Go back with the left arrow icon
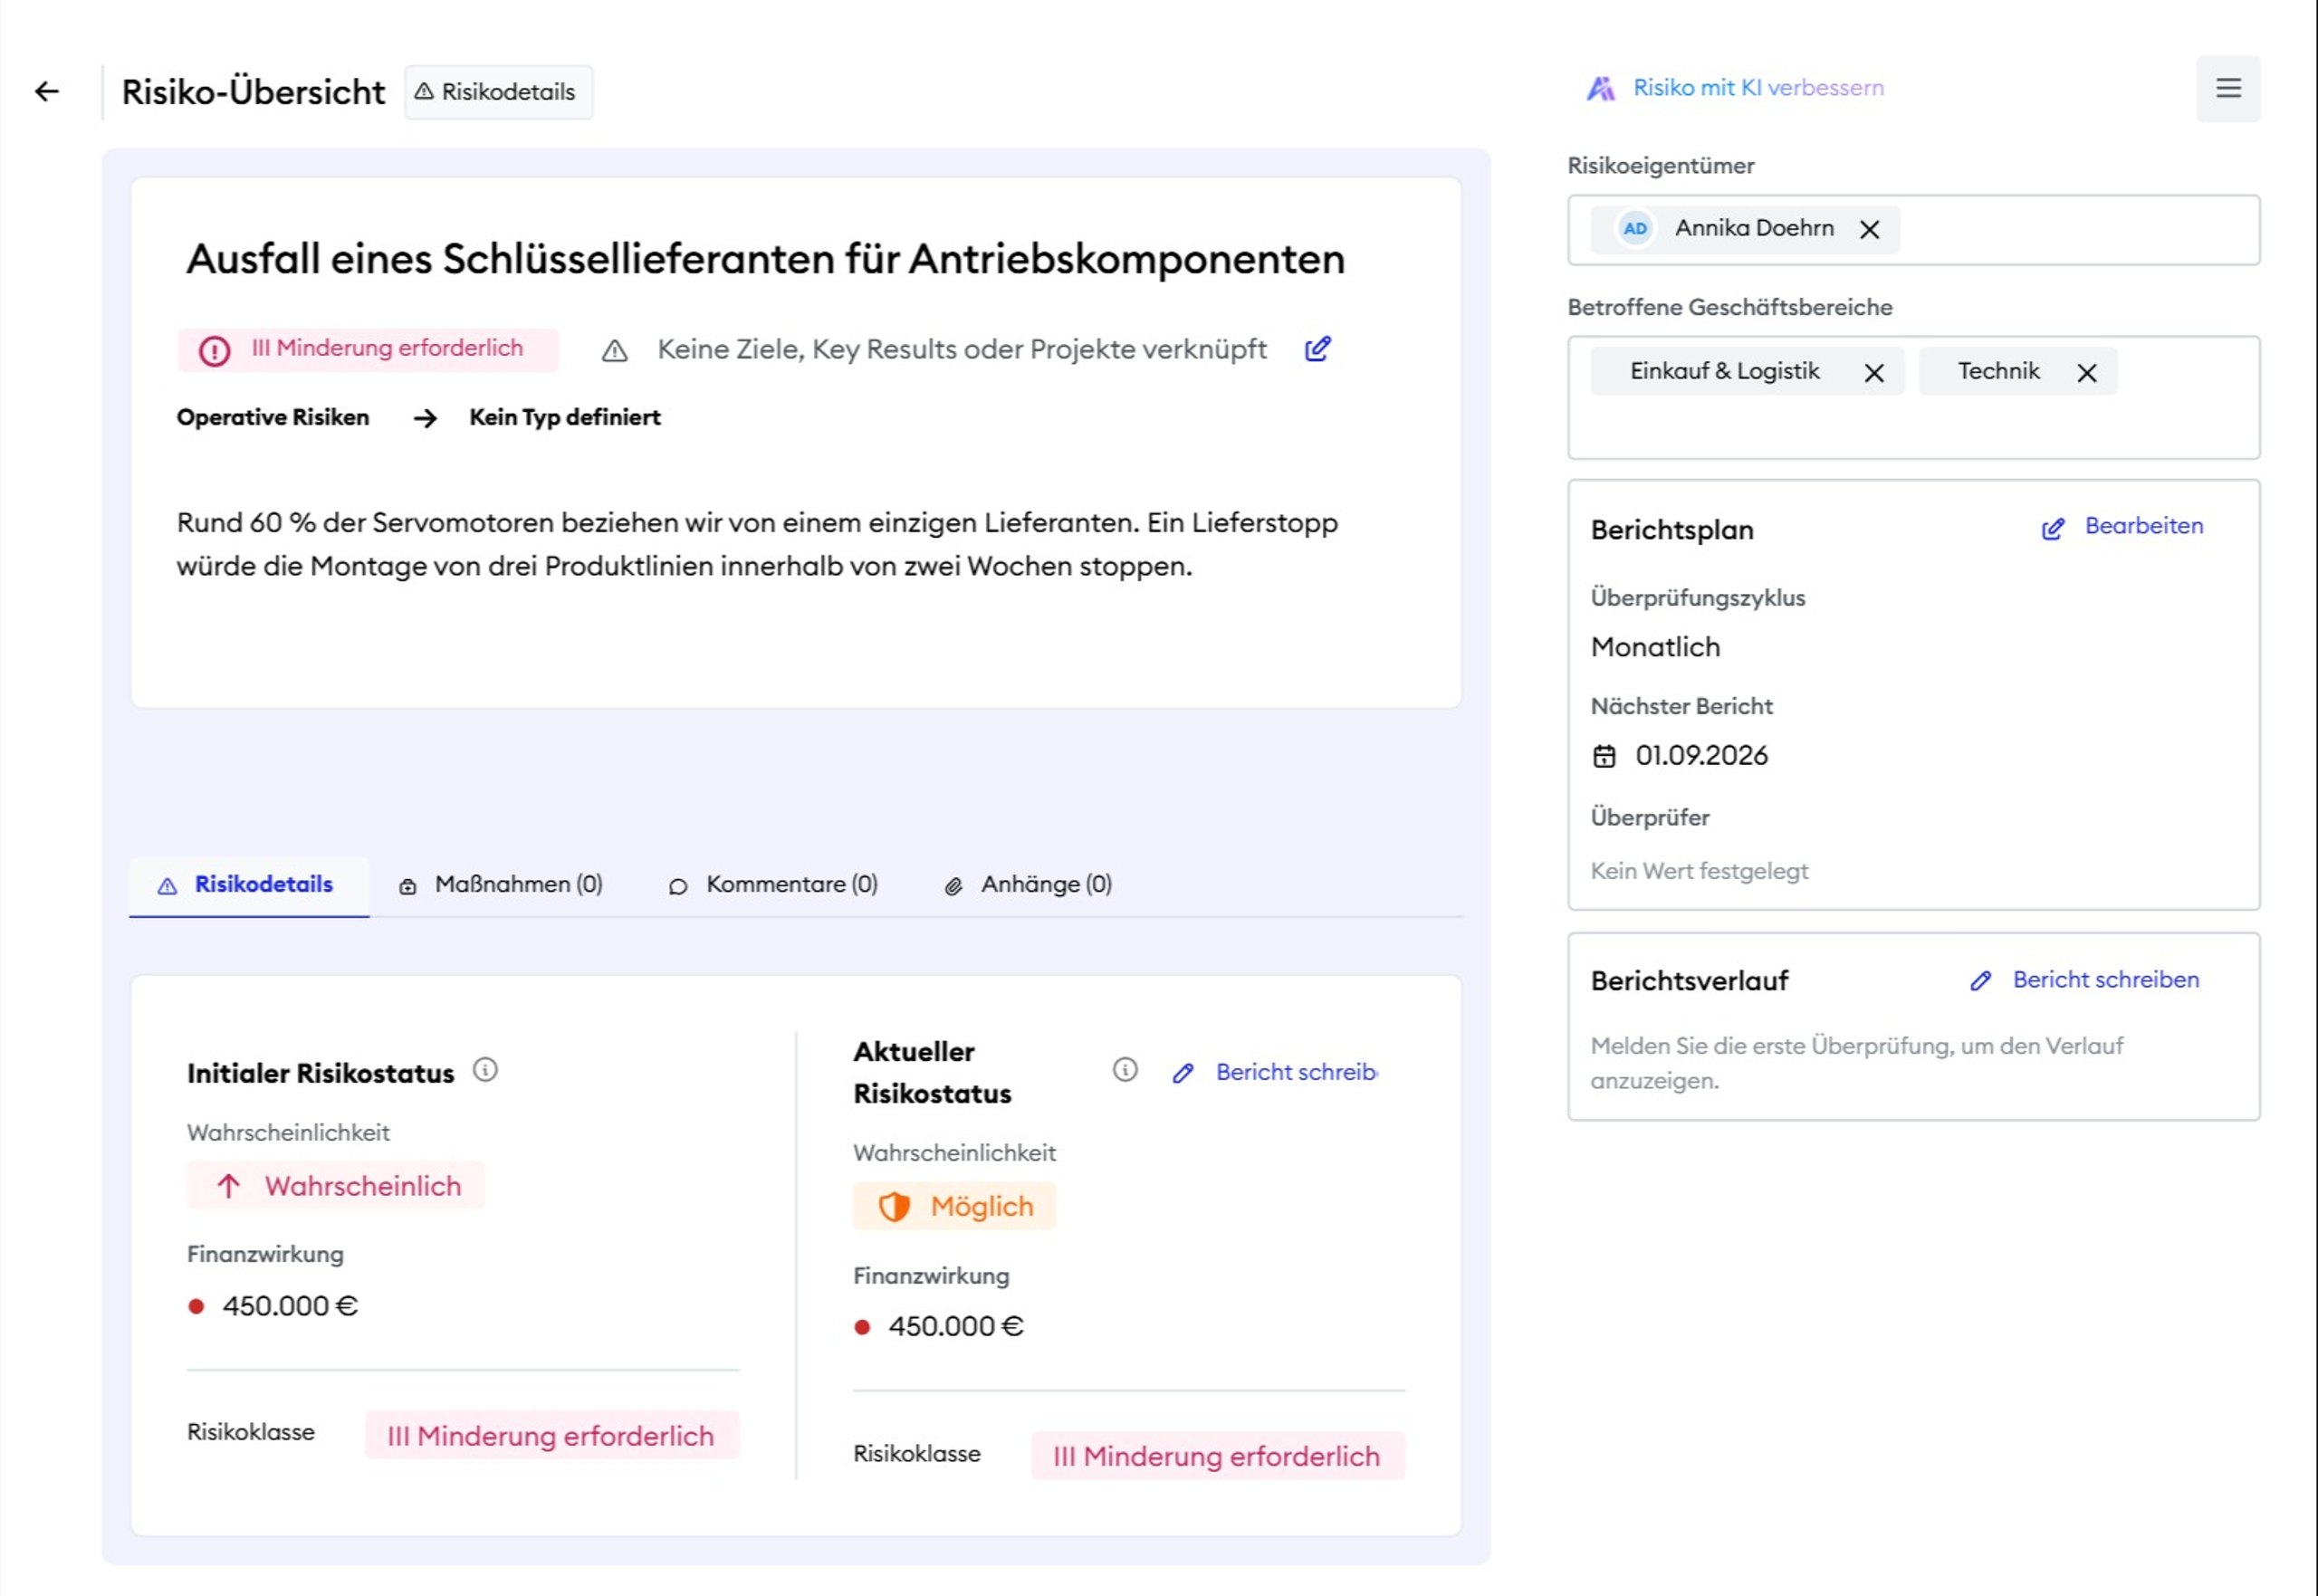 pyautogui.click(x=47, y=92)
